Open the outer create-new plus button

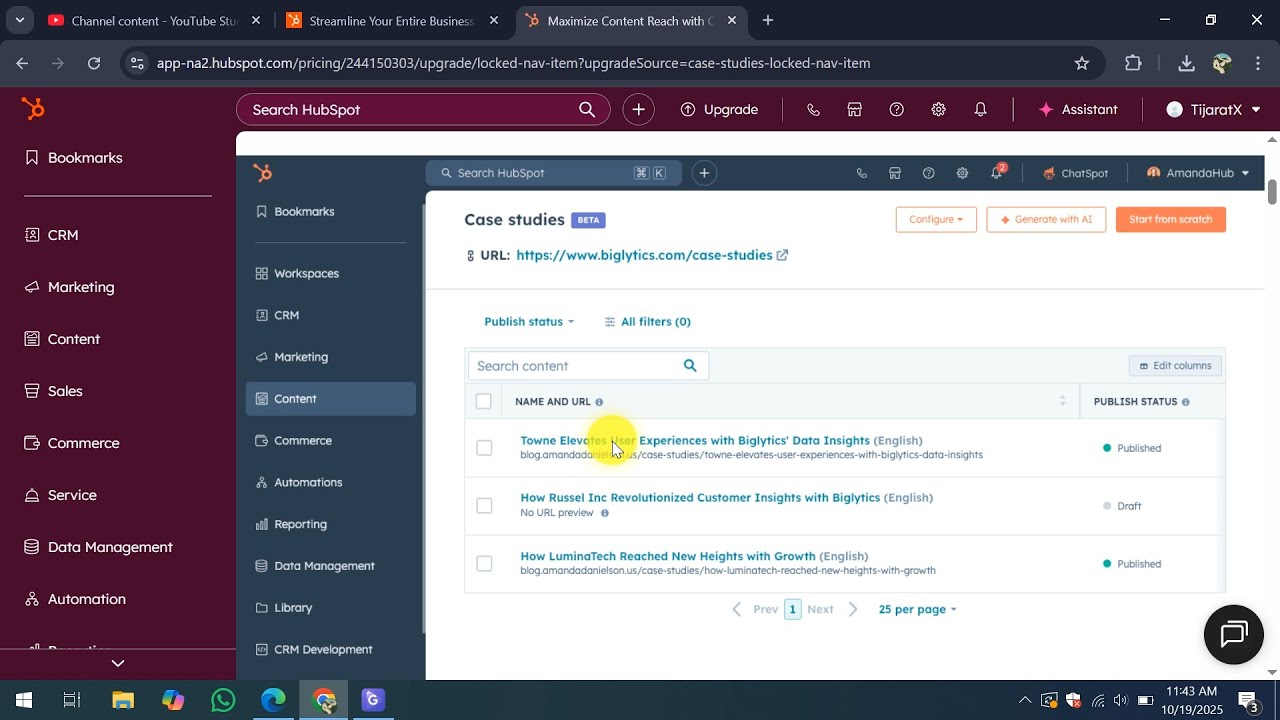tap(638, 110)
